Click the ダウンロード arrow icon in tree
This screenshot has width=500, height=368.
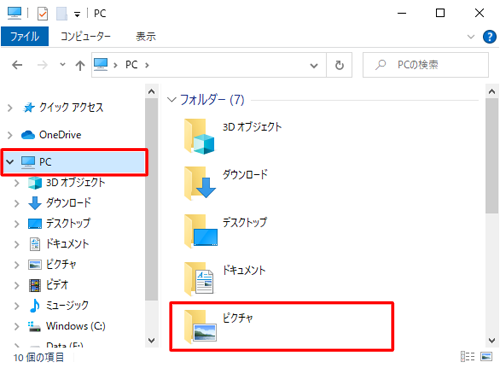tap(35, 203)
